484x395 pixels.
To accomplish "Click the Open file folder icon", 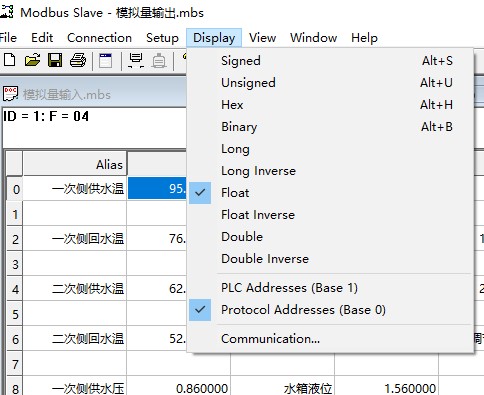I will [32, 61].
